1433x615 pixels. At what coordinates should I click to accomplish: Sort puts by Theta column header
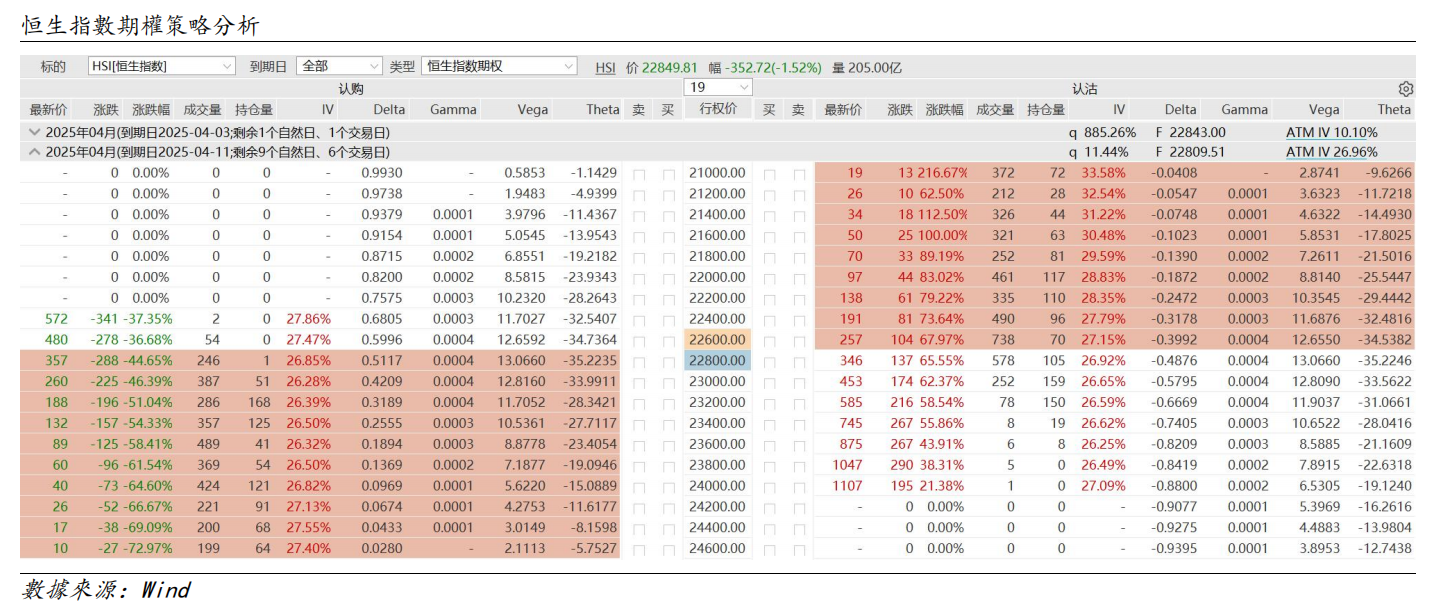(x=1394, y=110)
